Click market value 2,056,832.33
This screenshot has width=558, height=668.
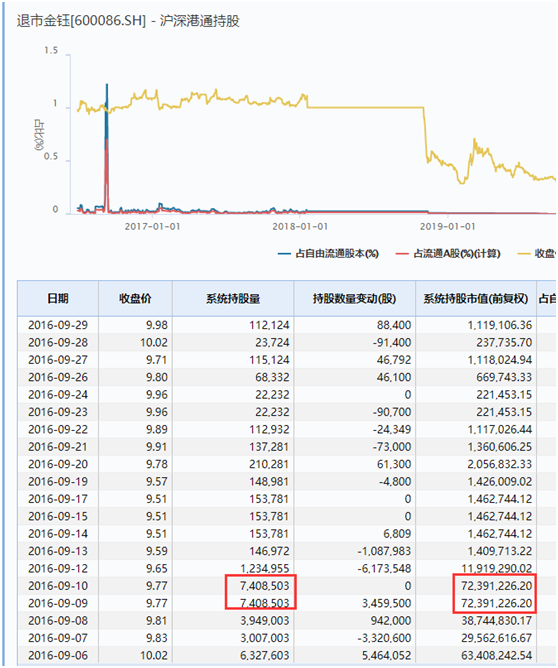500,464
